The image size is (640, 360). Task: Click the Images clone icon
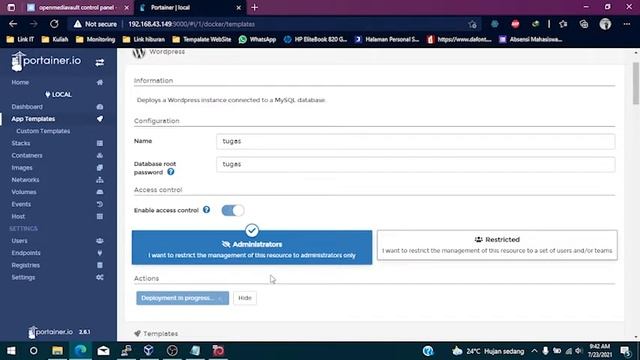click(100, 168)
